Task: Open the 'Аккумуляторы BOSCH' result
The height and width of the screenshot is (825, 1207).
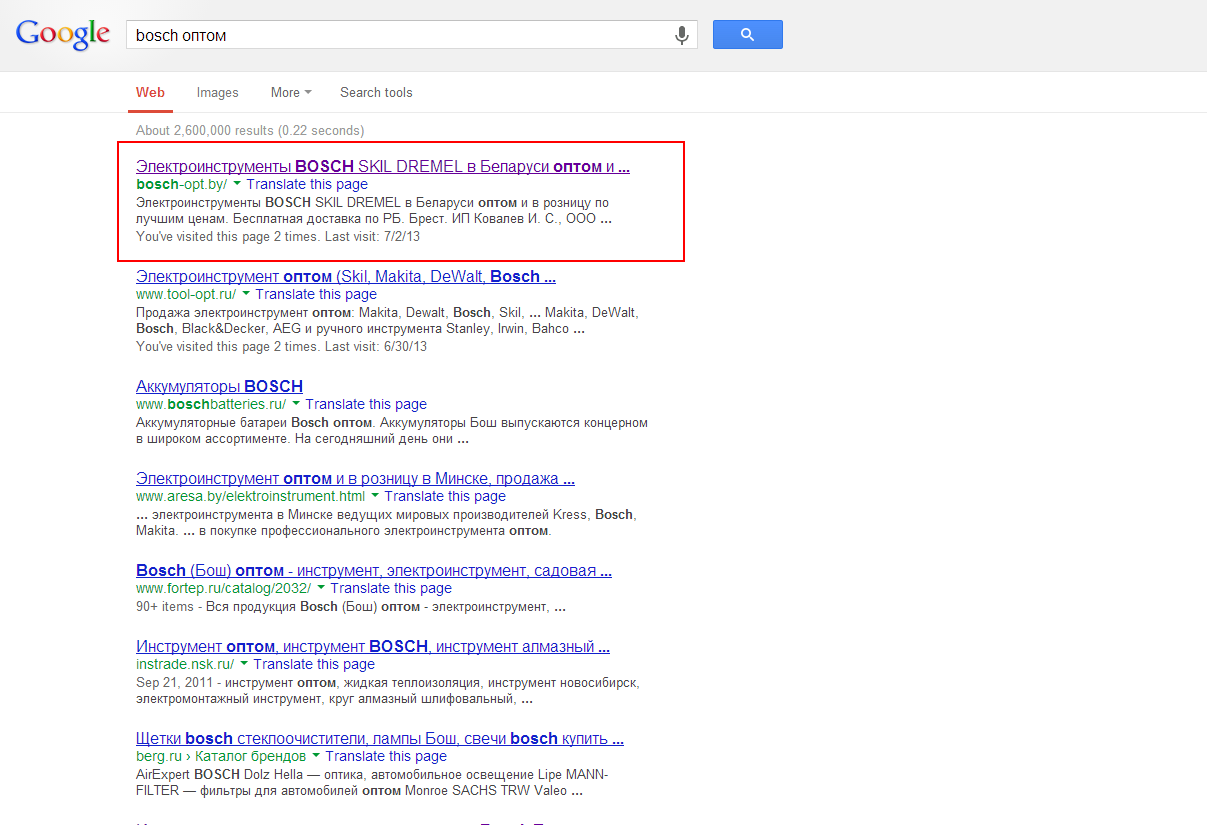Action: (219, 386)
